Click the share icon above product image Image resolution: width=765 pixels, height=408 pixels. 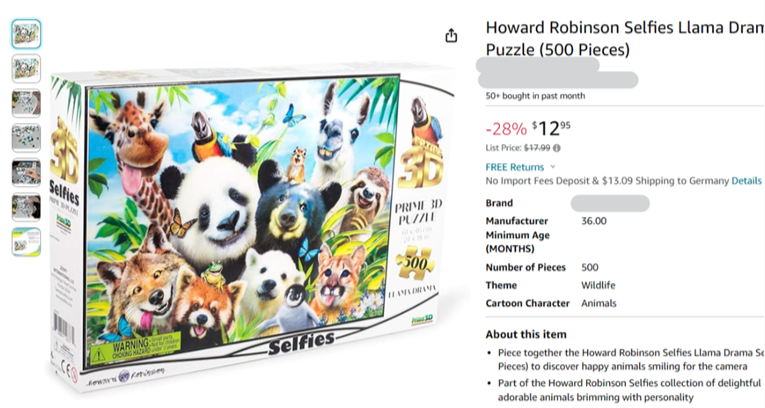point(451,36)
